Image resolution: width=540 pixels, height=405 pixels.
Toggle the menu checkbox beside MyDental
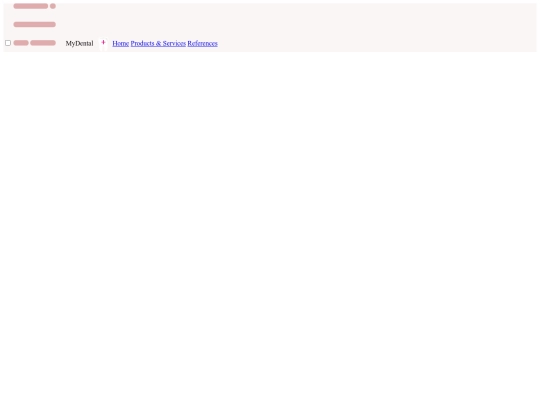point(8,43)
